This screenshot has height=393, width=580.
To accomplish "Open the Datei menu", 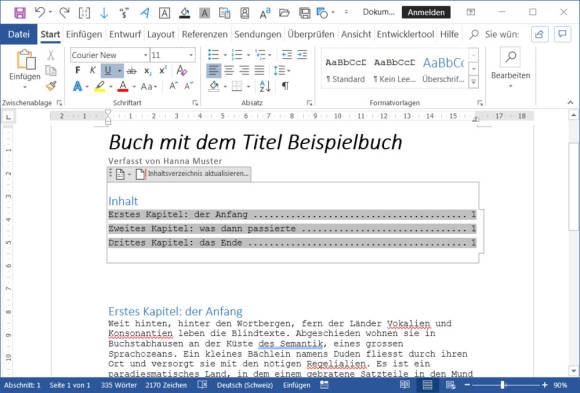I will [x=18, y=34].
